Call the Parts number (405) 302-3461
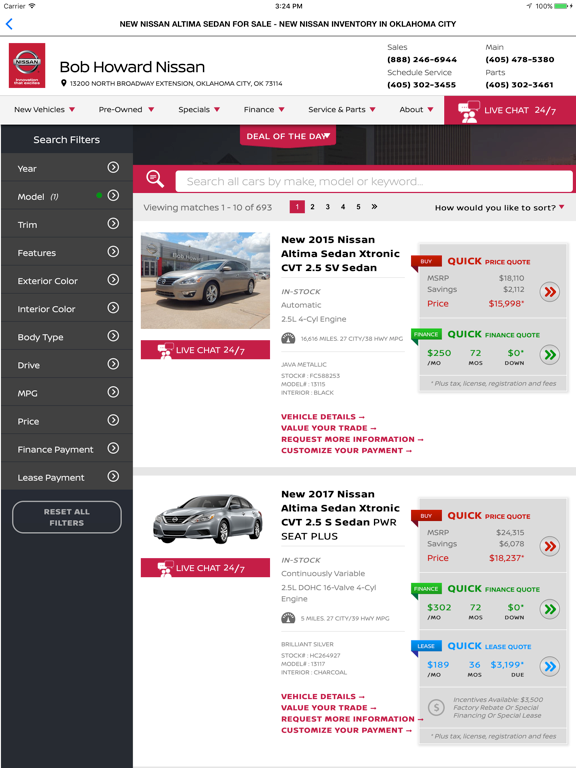576x768 pixels. (519, 85)
